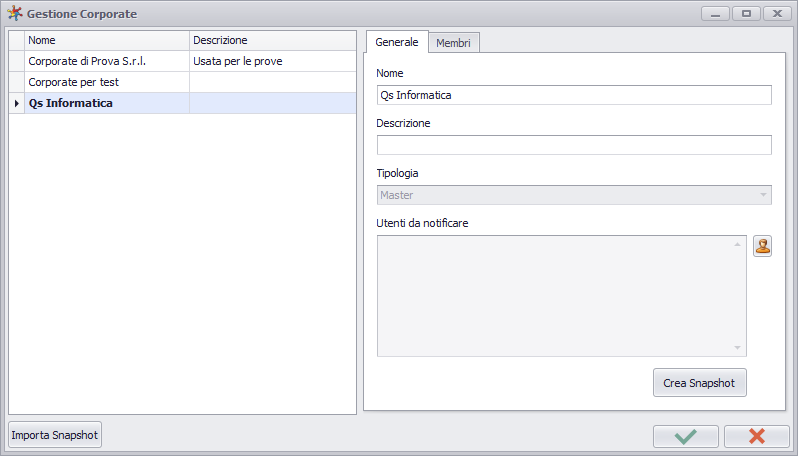Confirm with the green checkmark button

click(686, 436)
